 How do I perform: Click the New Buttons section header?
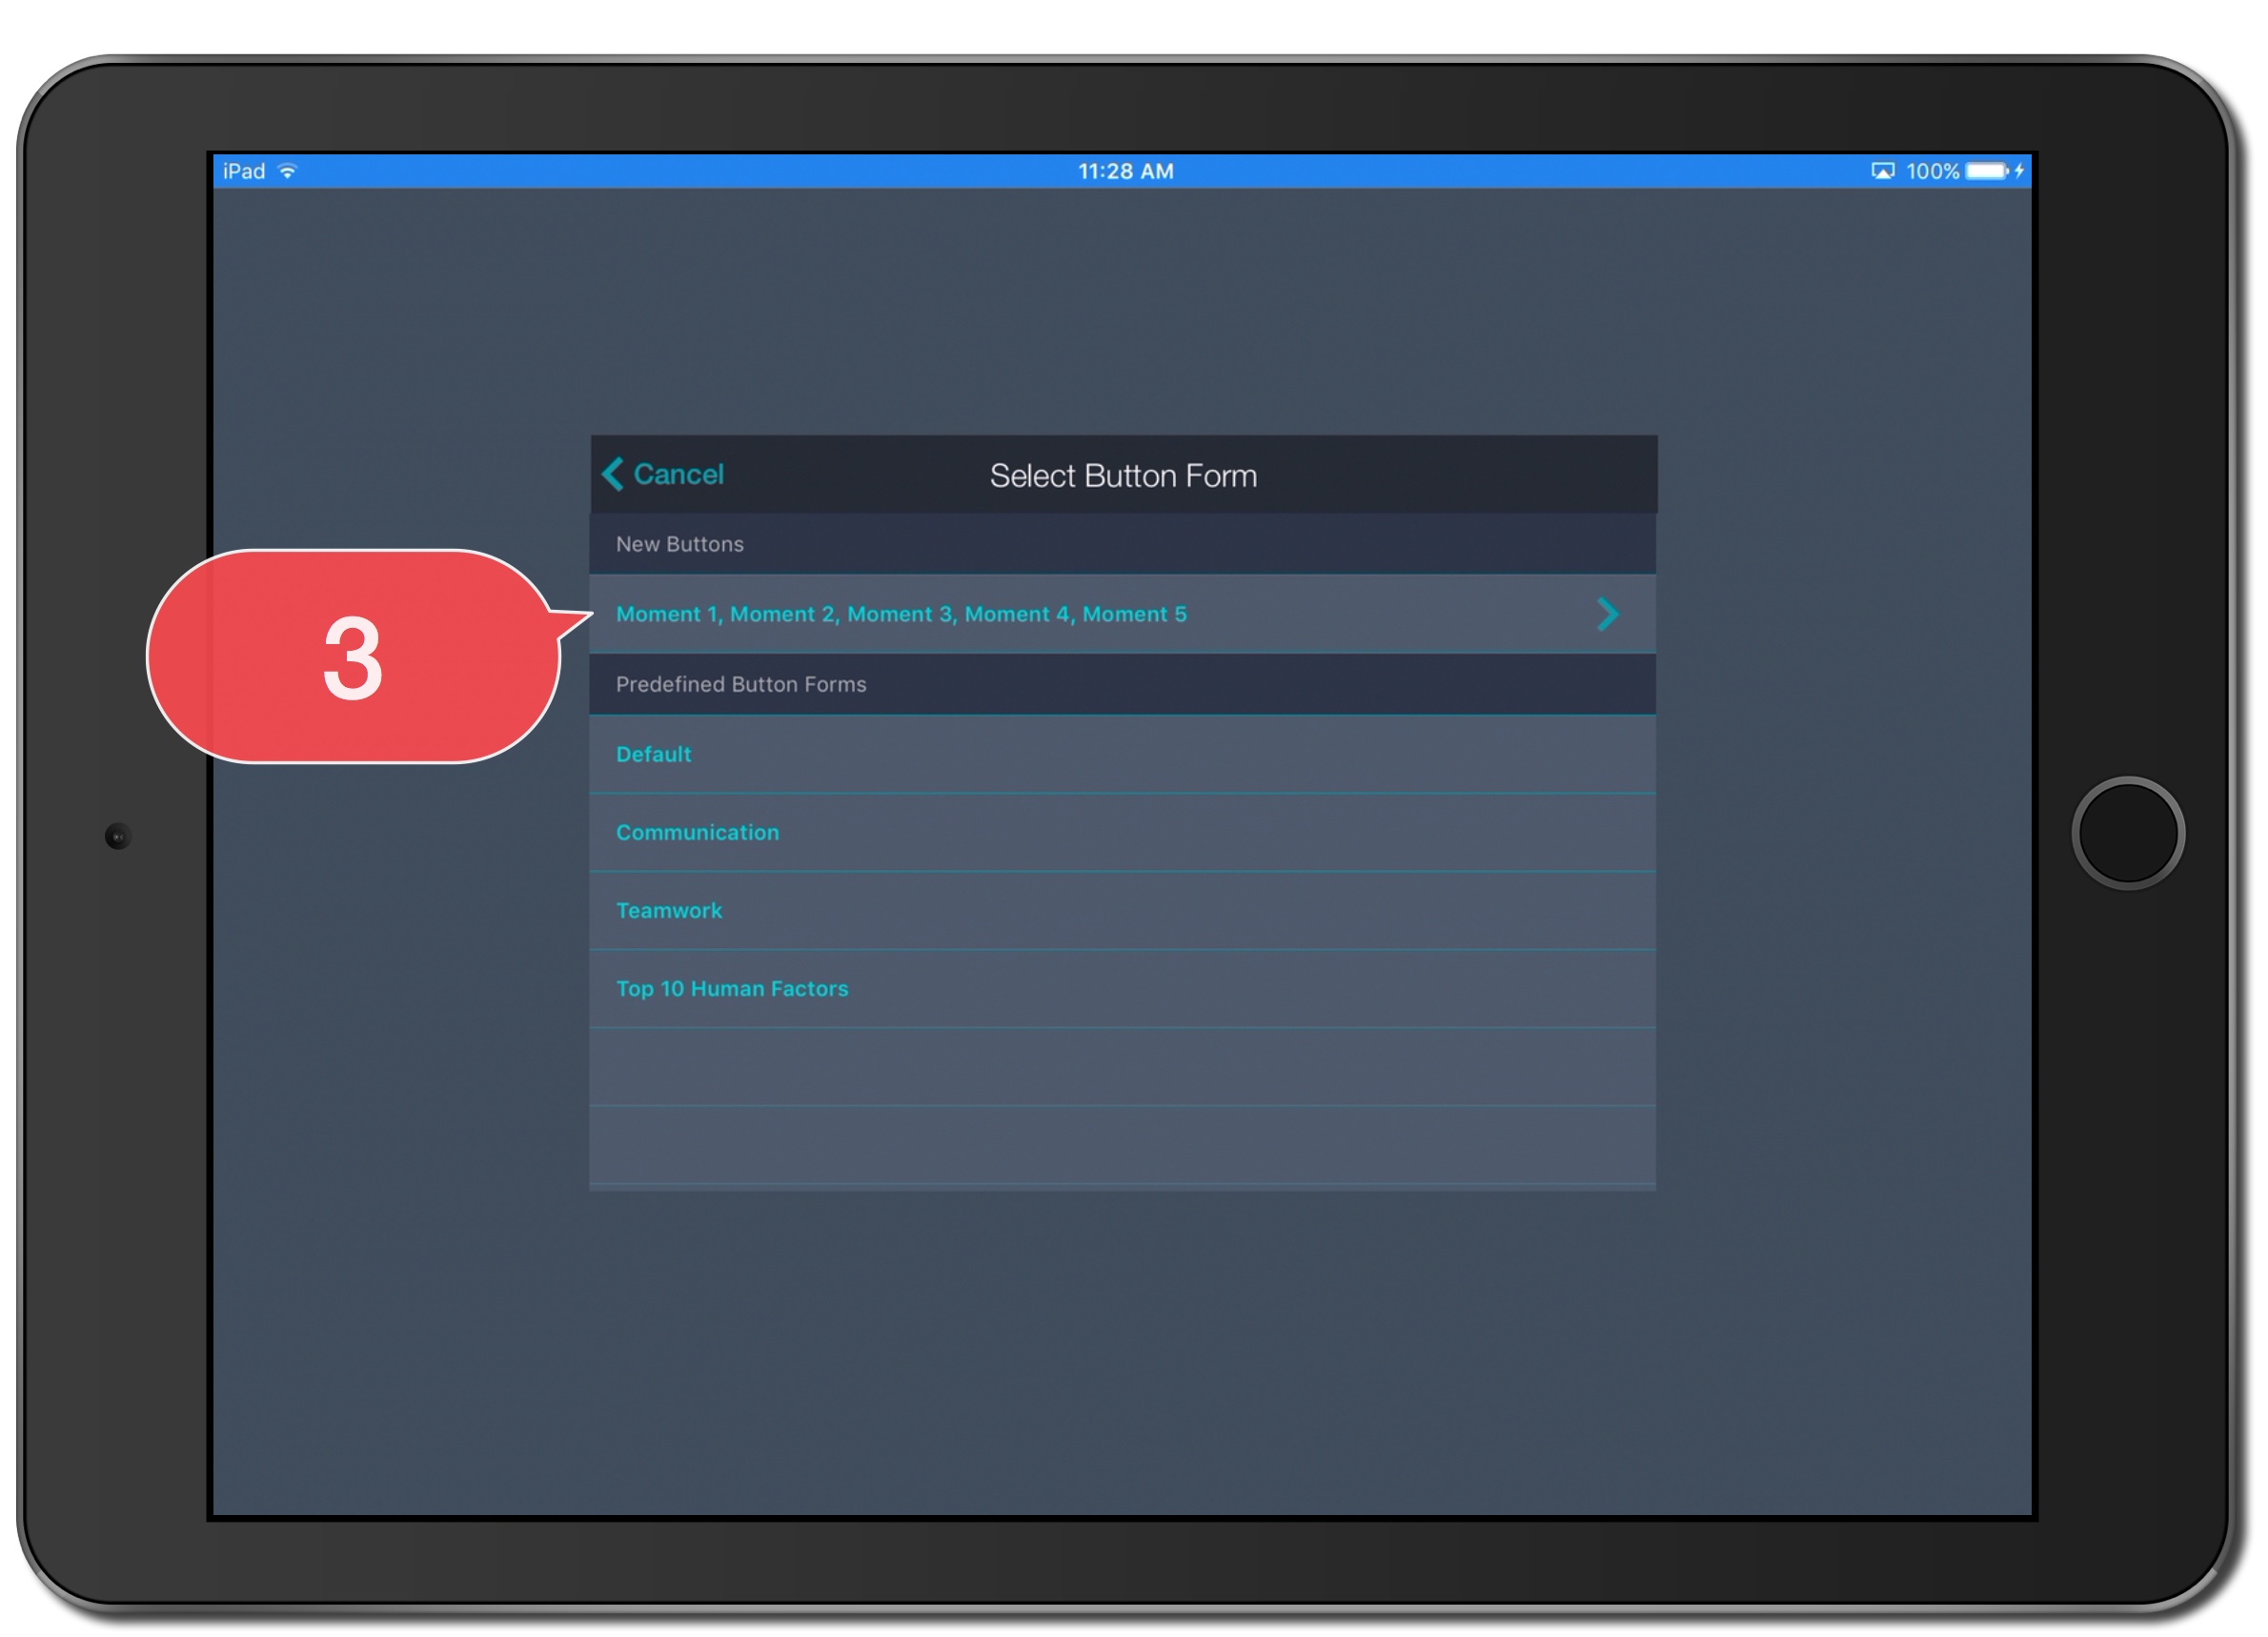pos(680,544)
